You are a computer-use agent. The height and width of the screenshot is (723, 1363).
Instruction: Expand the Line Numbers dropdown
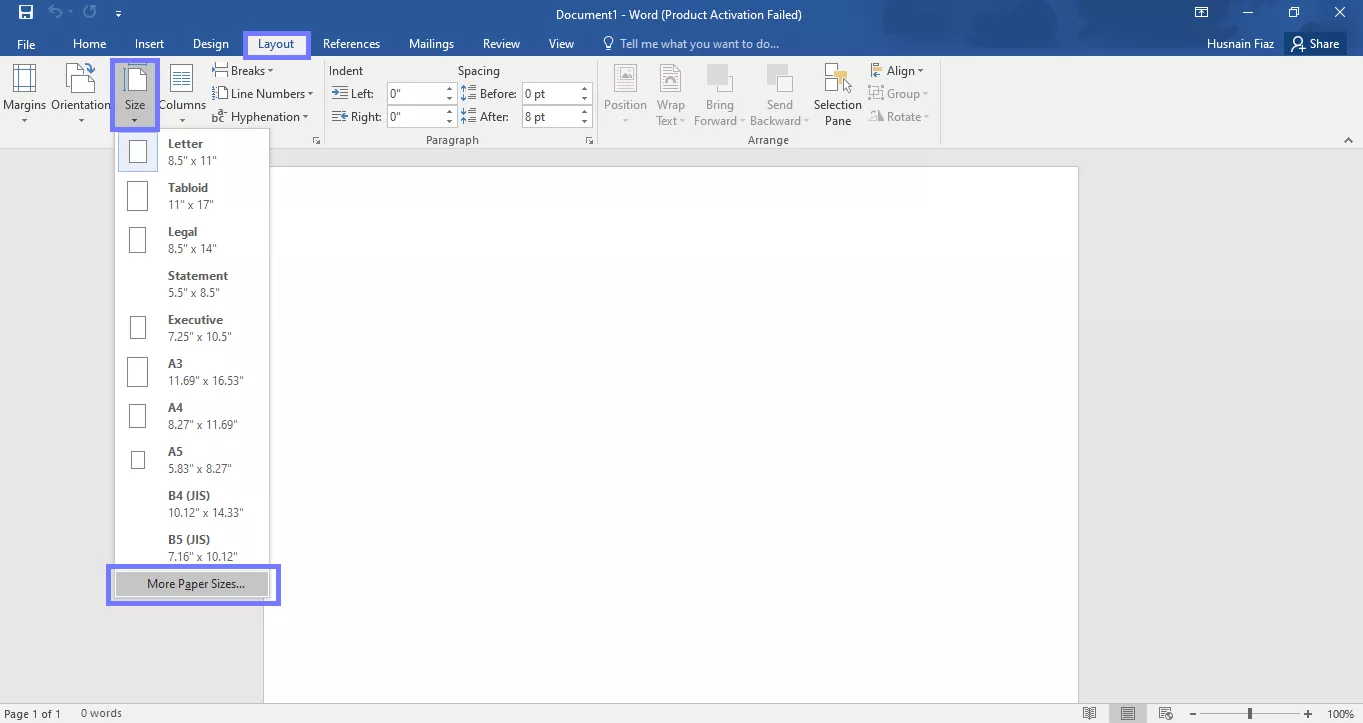263,94
